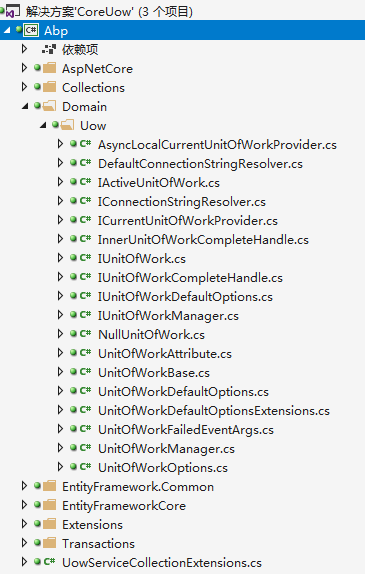Expand the EntityFramework.Common folder
365x574 pixels.
(24, 486)
